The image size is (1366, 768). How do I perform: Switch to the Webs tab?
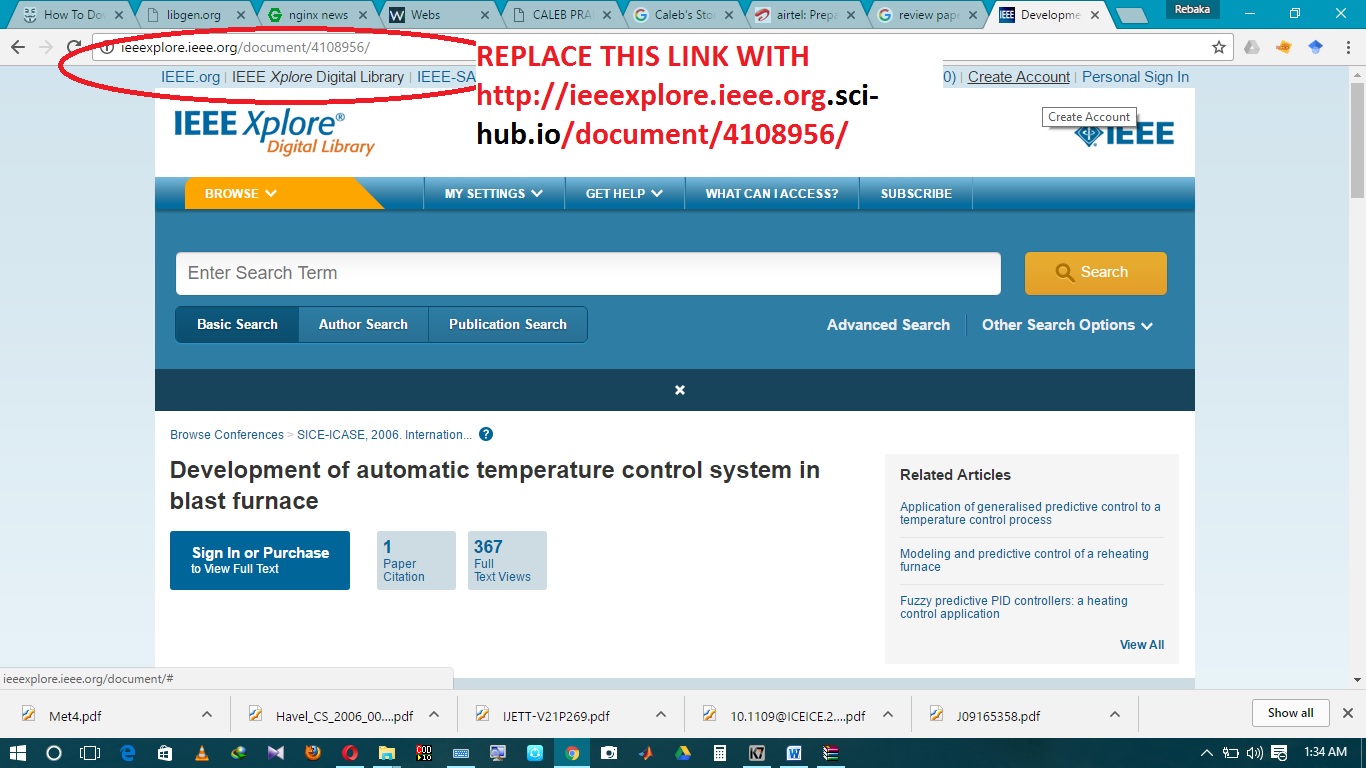440,15
